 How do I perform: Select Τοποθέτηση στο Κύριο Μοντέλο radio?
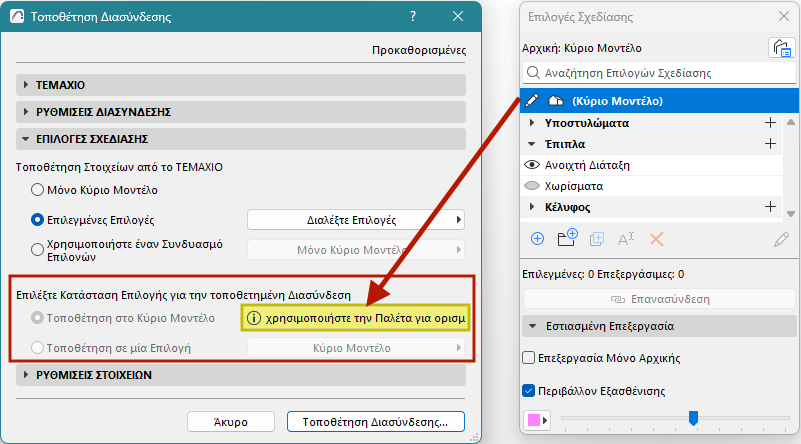coord(37,318)
